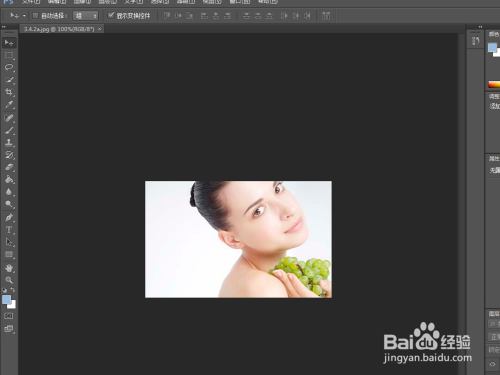The width and height of the screenshot is (500, 375).
Task: Click the woman with grapes image canvas
Action: (x=238, y=239)
